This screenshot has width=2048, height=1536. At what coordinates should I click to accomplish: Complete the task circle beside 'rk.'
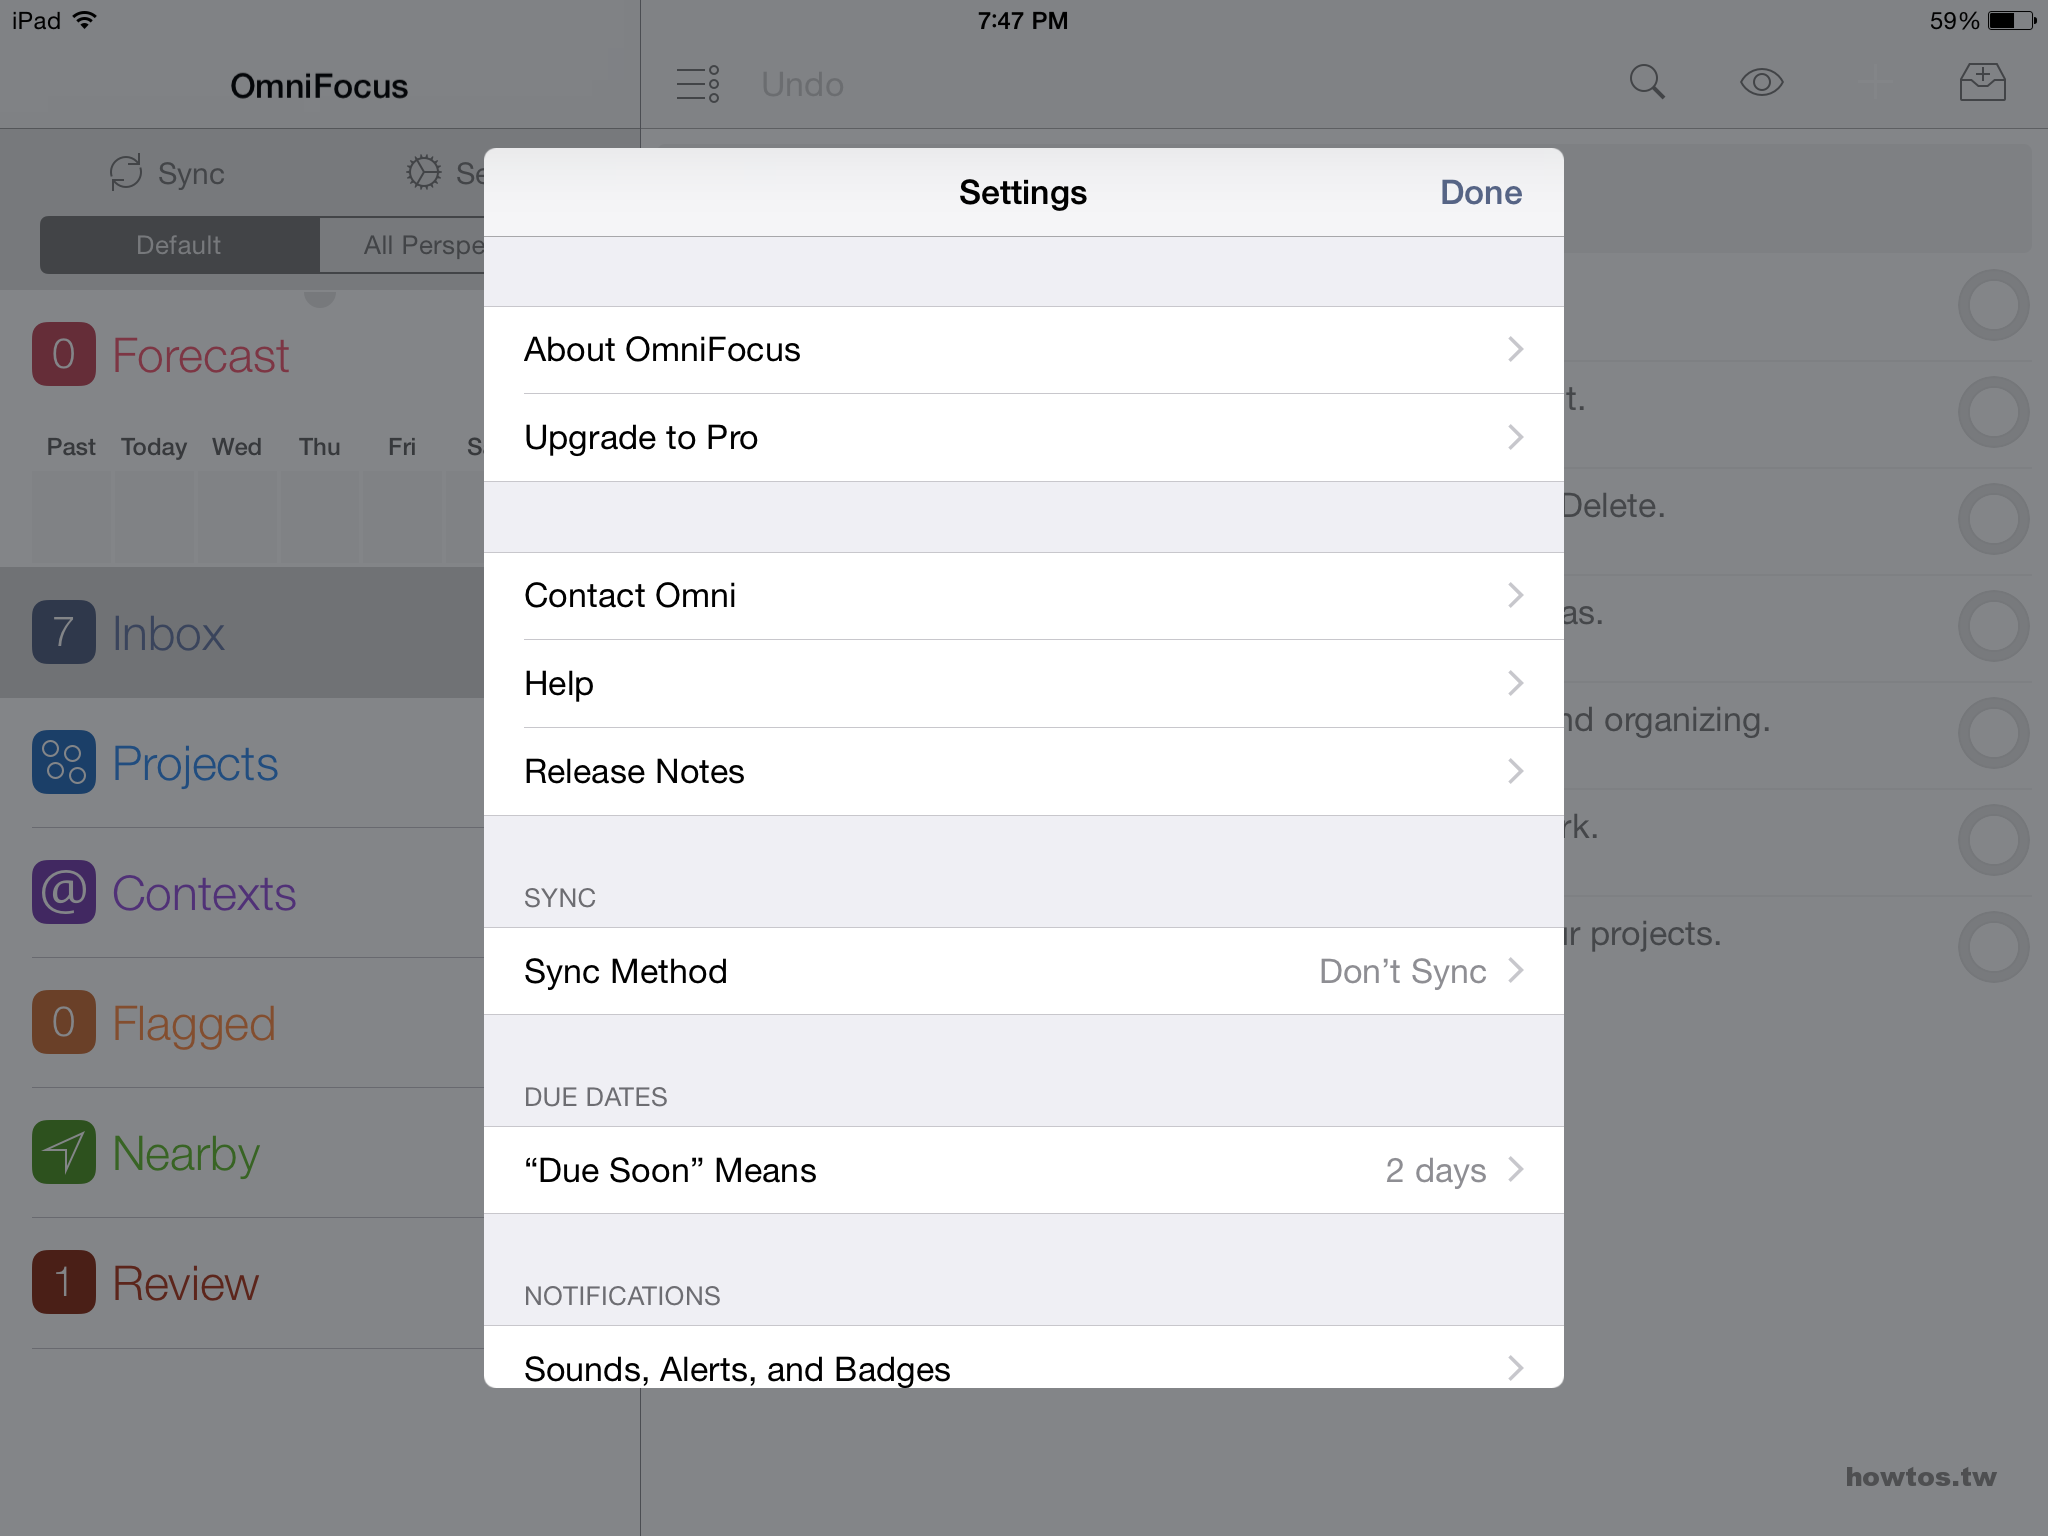1993,840
